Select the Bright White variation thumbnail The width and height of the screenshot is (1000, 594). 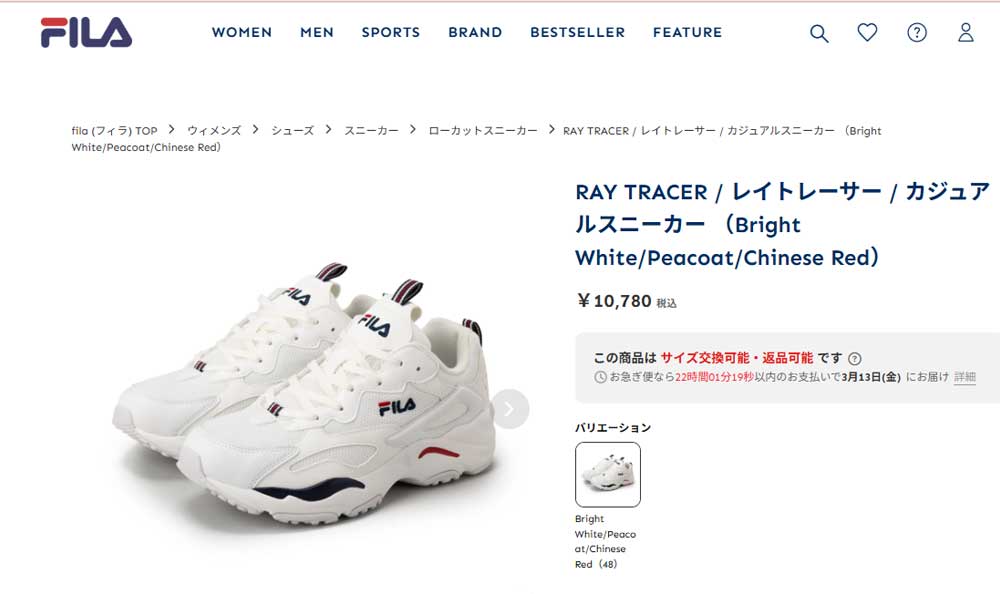coord(608,475)
